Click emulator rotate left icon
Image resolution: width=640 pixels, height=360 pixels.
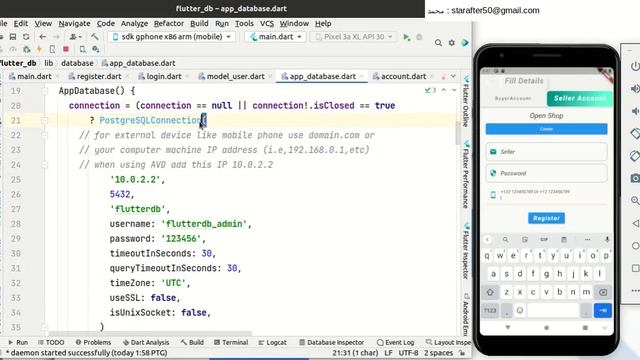coord(635,133)
